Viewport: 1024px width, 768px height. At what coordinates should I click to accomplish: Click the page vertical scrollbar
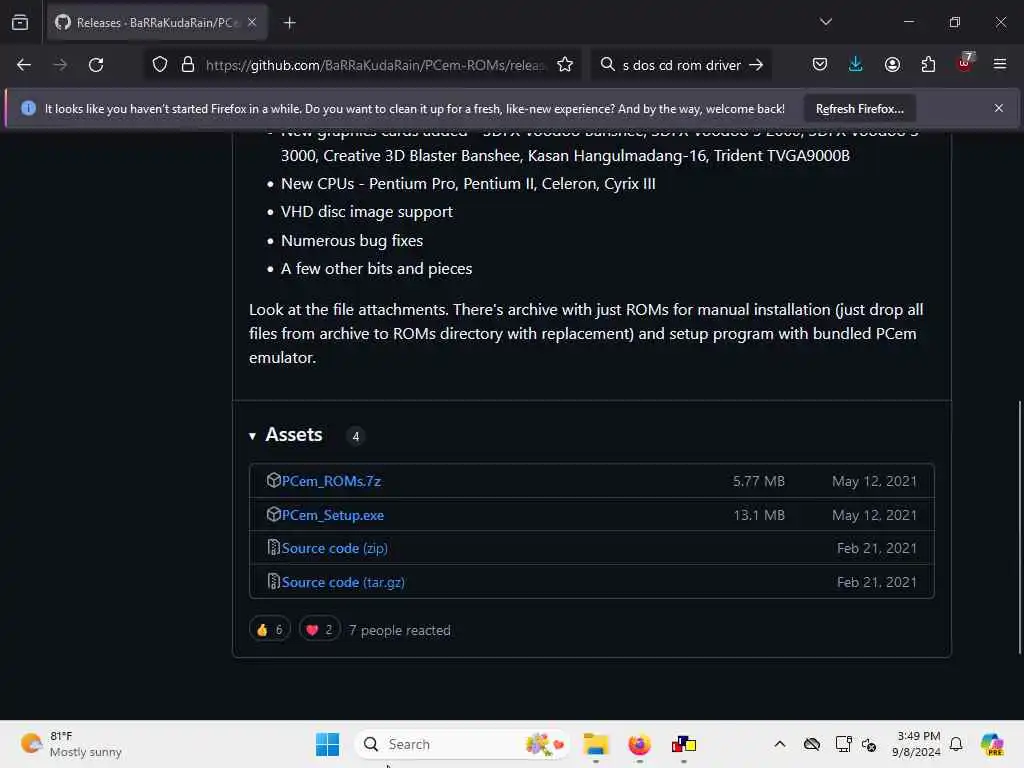point(1019,528)
